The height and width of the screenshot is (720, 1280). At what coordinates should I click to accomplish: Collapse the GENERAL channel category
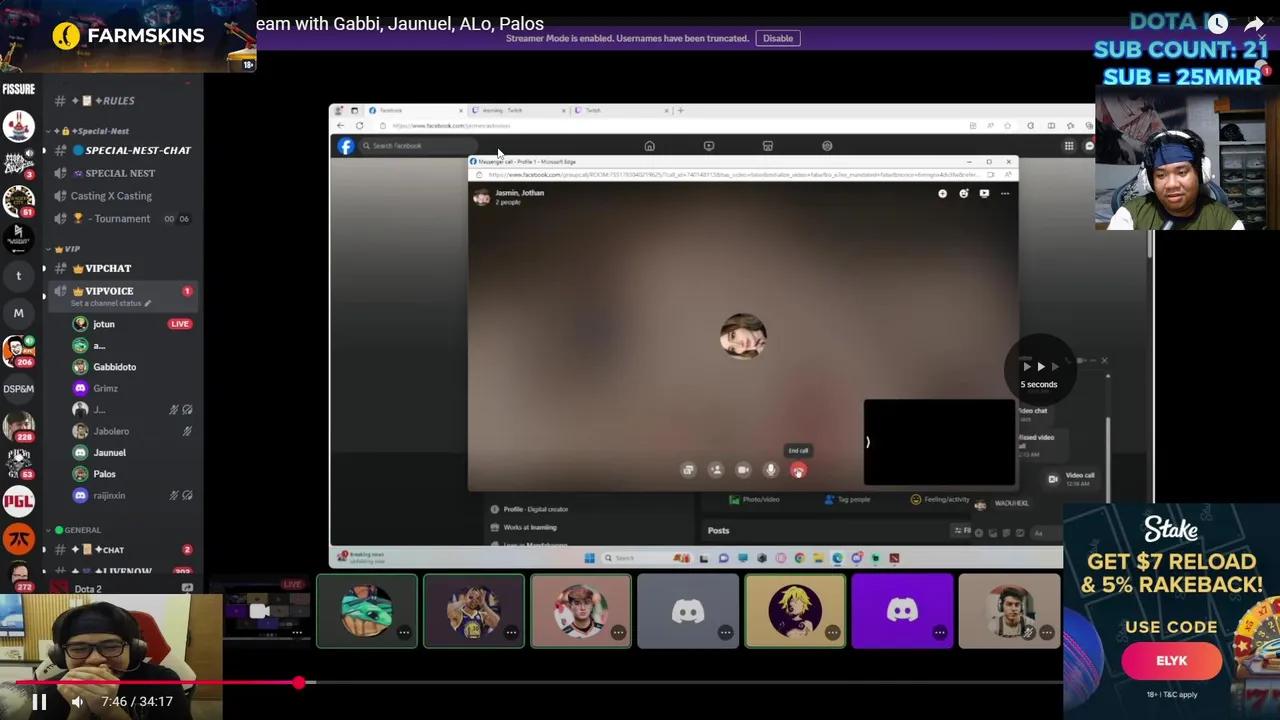point(80,530)
